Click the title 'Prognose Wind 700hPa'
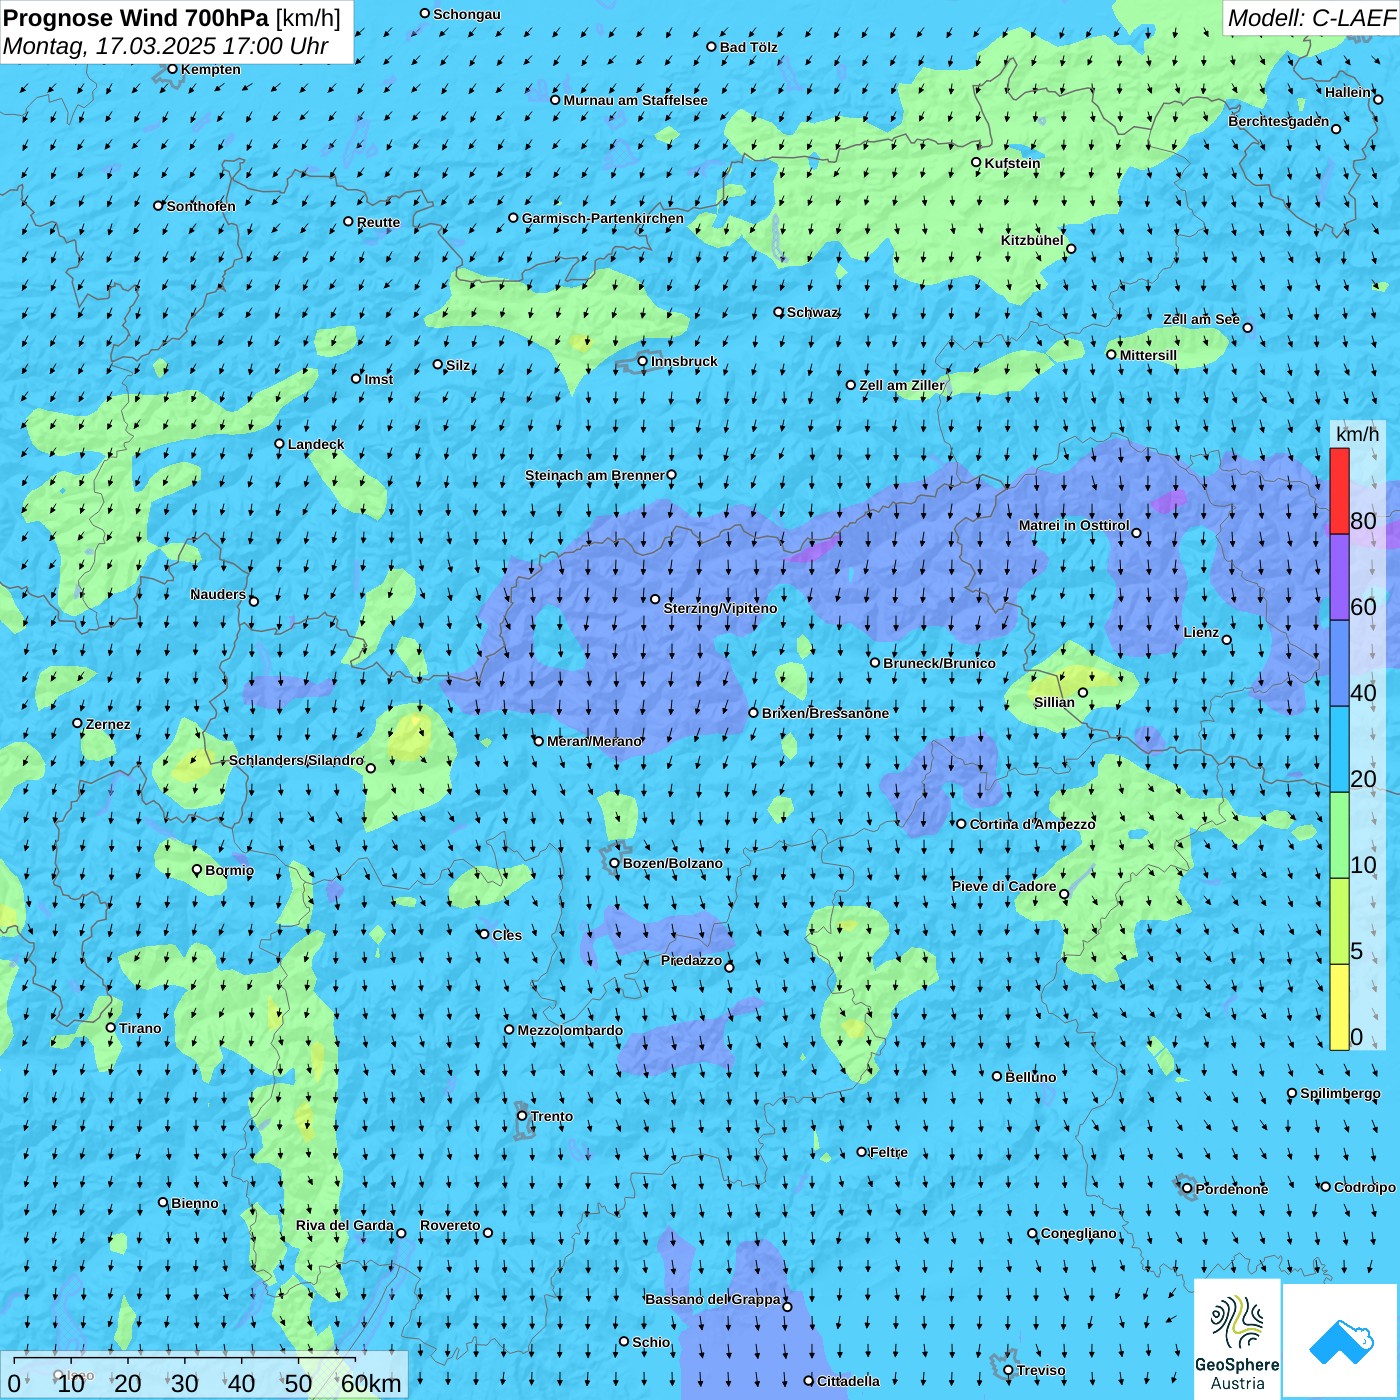Image resolution: width=1400 pixels, height=1400 pixels. click(x=136, y=18)
